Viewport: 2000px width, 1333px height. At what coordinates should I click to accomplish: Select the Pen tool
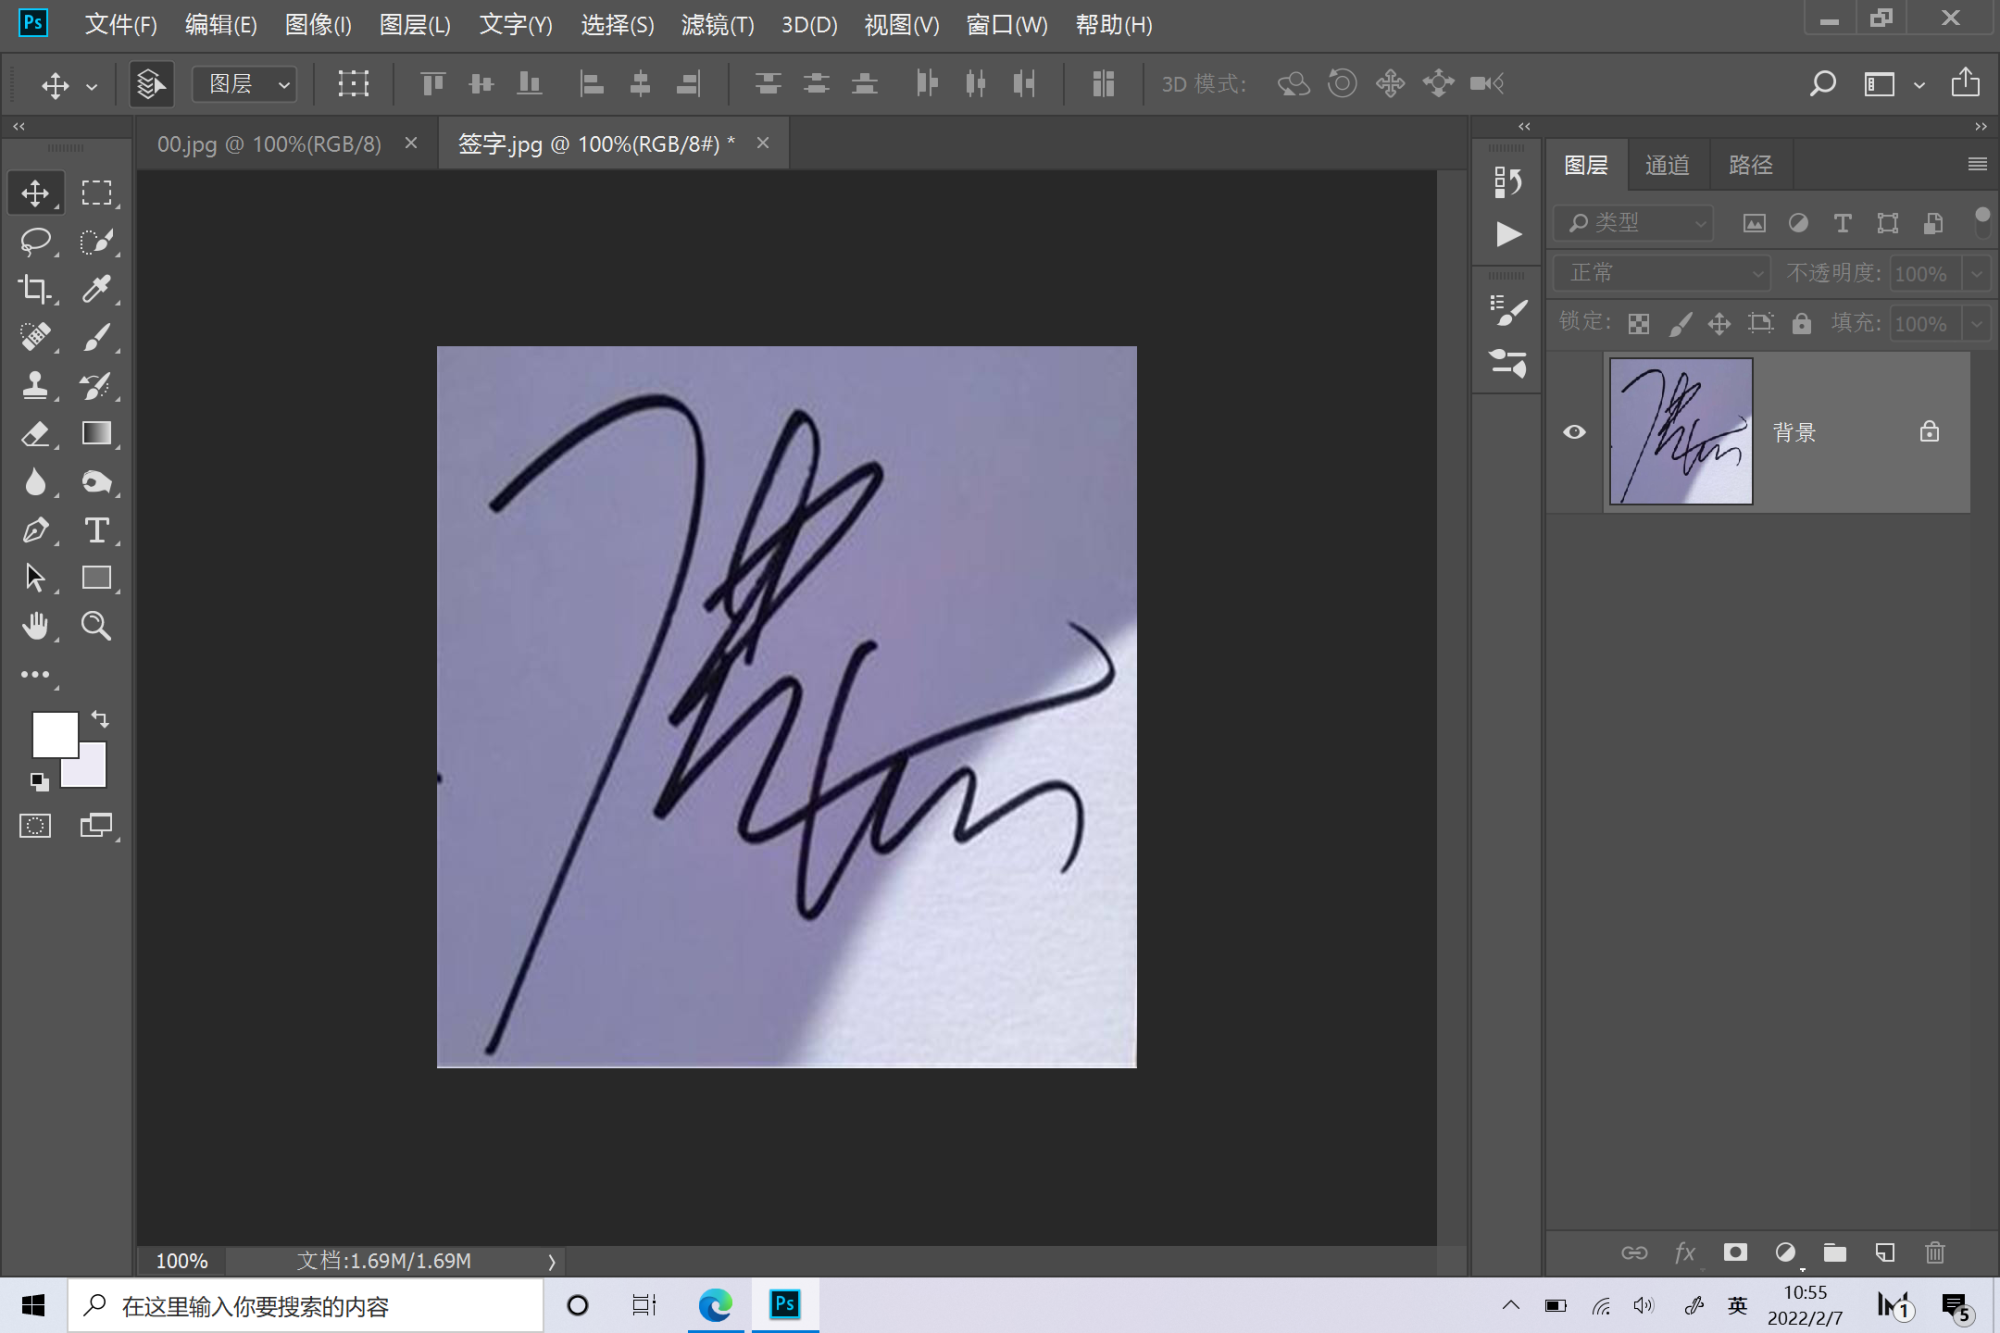point(35,530)
